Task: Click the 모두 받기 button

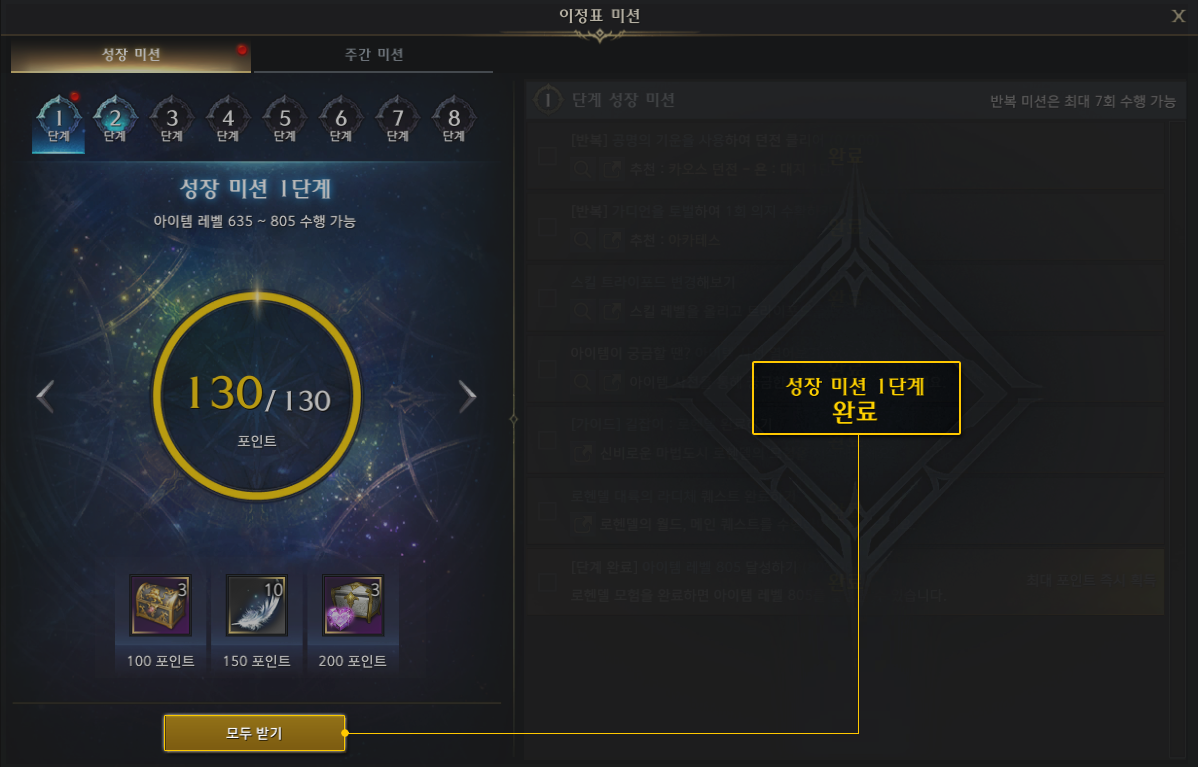Action: 254,733
